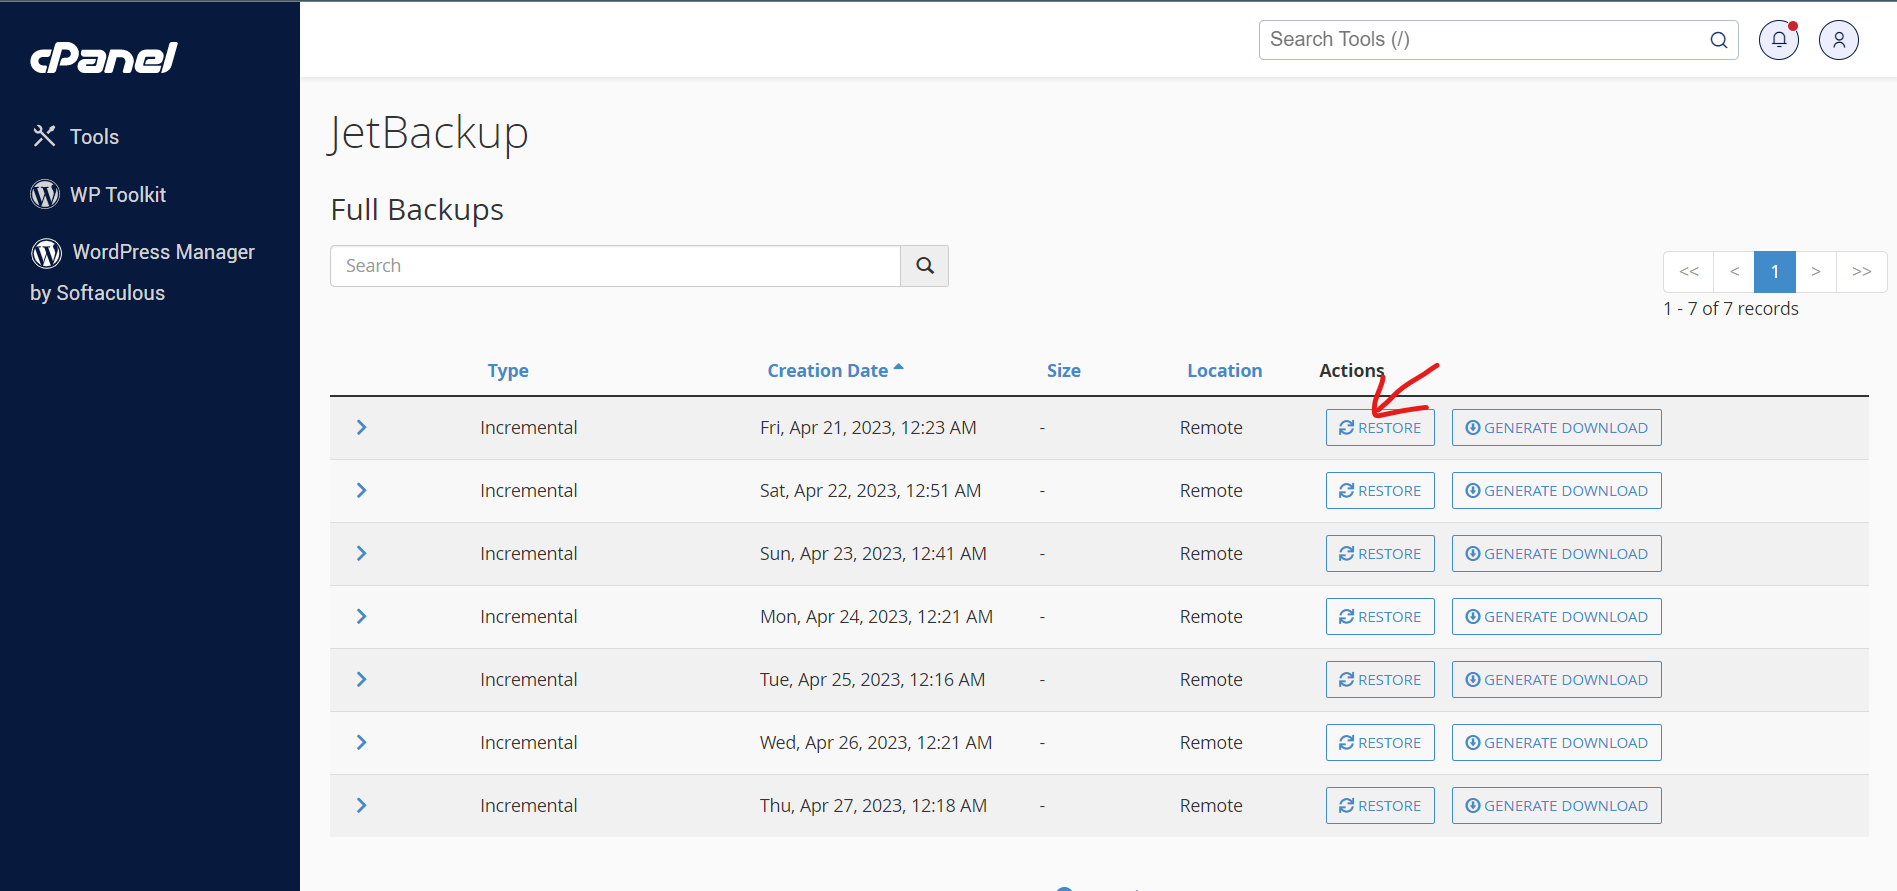
Task: Click the cPanel logo
Action: 104,58
